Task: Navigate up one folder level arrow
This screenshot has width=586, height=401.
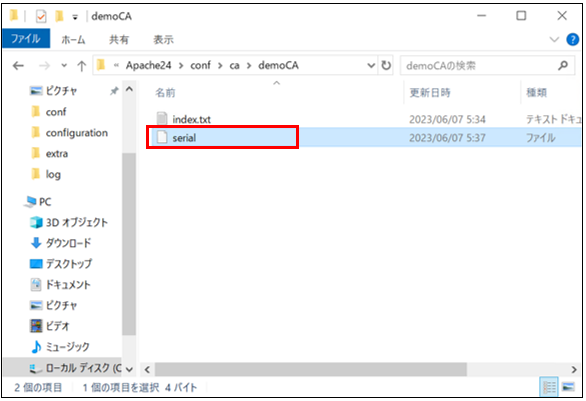Action: coord(81,66)
